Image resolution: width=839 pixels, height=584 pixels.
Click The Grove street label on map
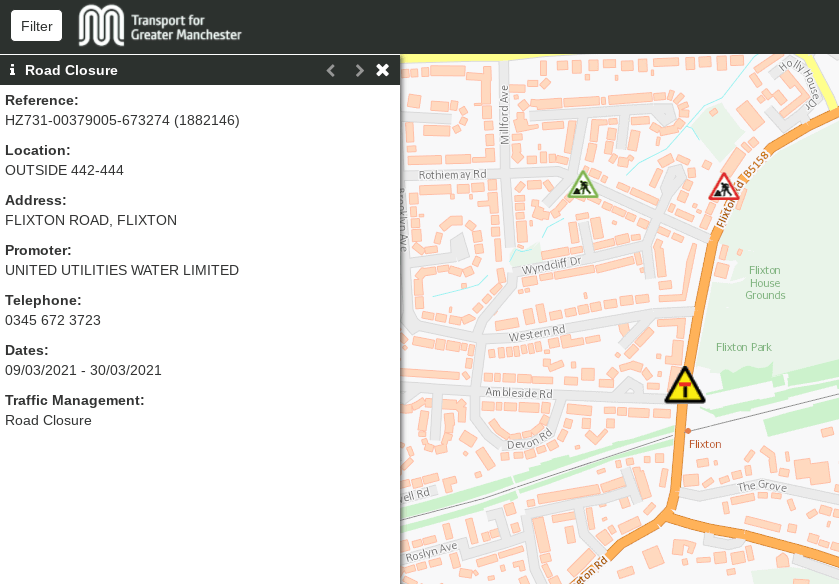(x=762, y=486)
